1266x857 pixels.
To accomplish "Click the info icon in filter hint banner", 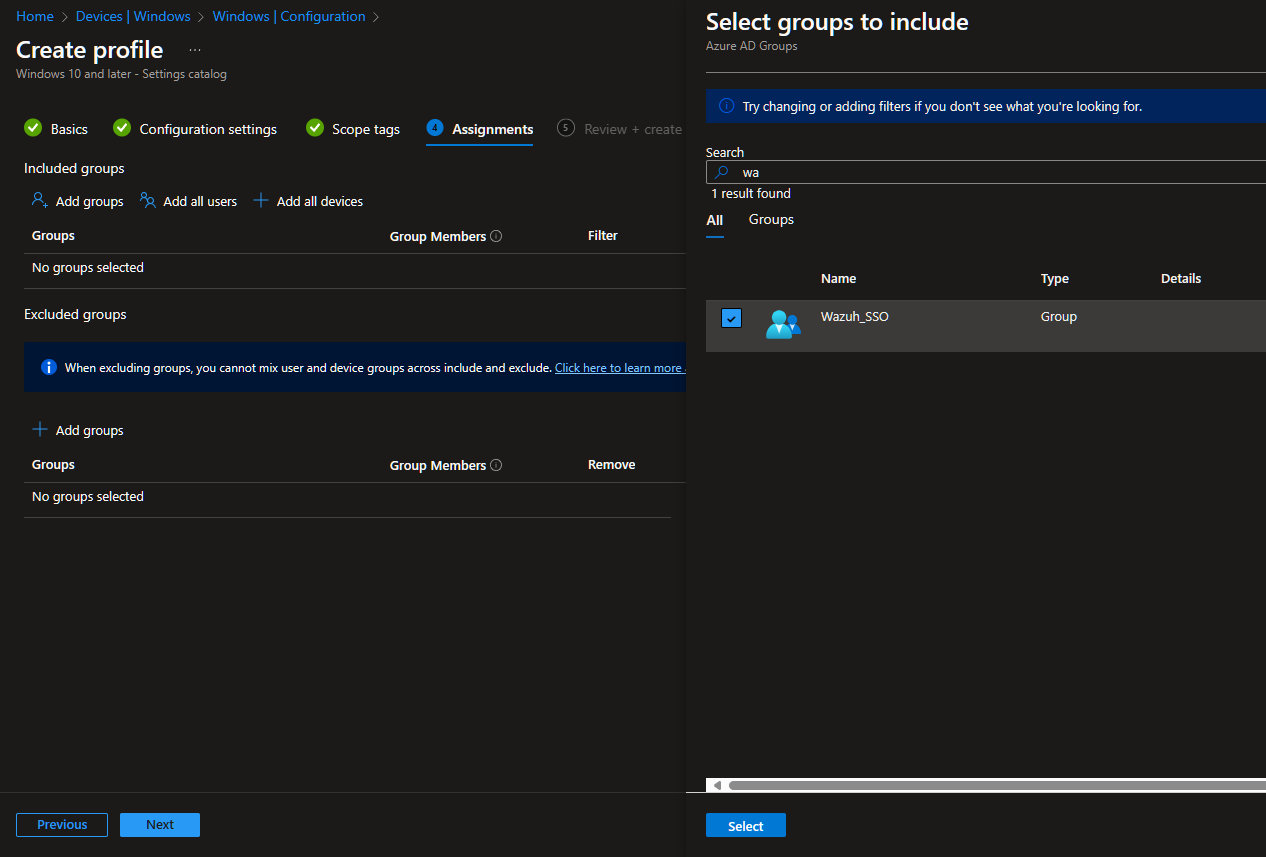I will pos(727,106).
